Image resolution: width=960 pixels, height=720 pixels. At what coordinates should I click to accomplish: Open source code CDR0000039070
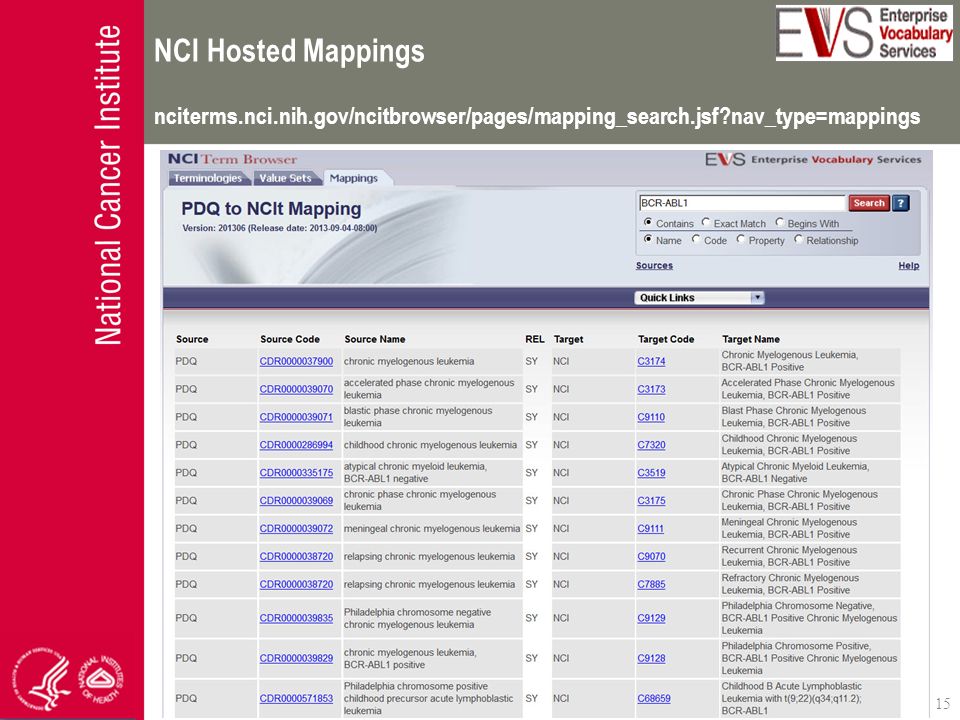(x=296, y=389)
